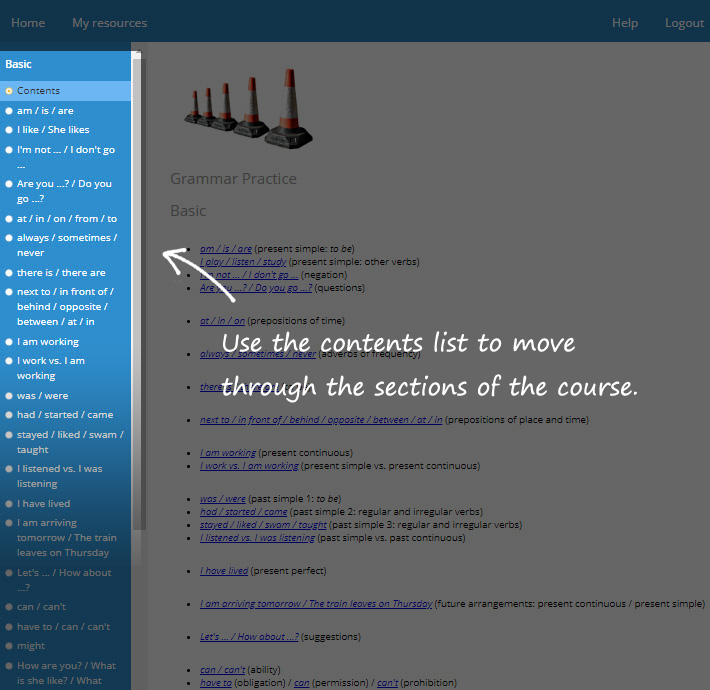The image size is (710, 690).
Task: Click the bullet icon beside 'at / in / on / from / to'
Action: (x=9, y=219)
